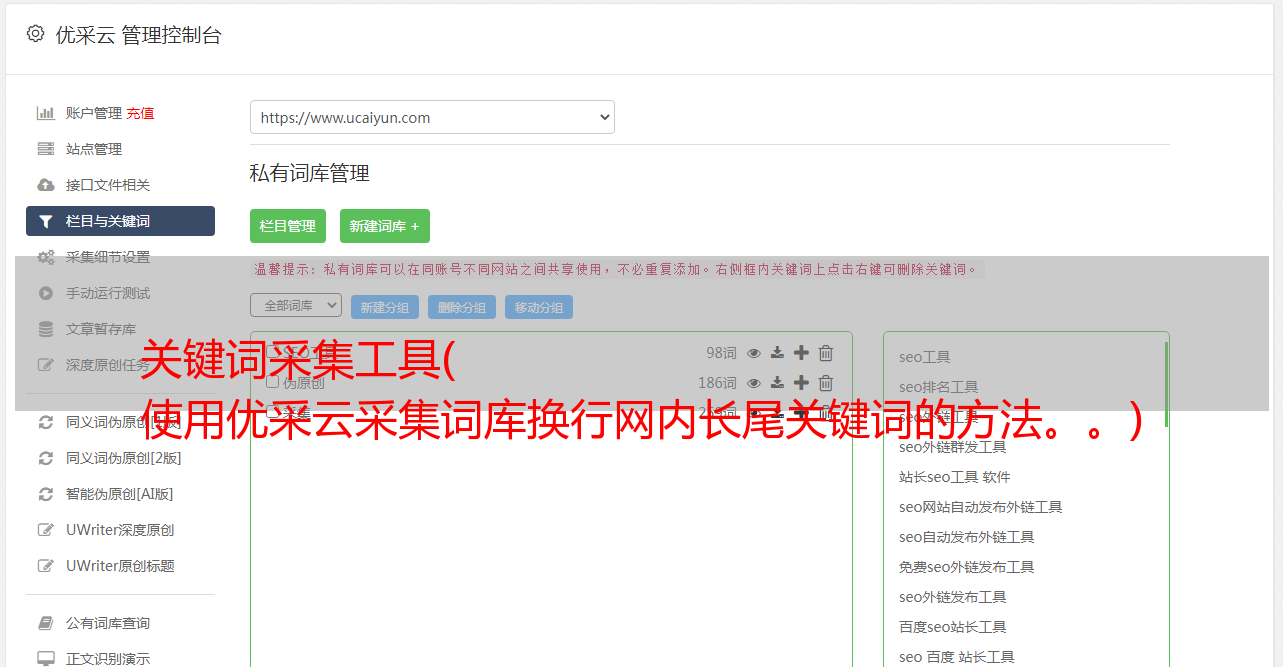
Task: Add keywords to the 伪原创 library
Action: click(x=801, y=383)
